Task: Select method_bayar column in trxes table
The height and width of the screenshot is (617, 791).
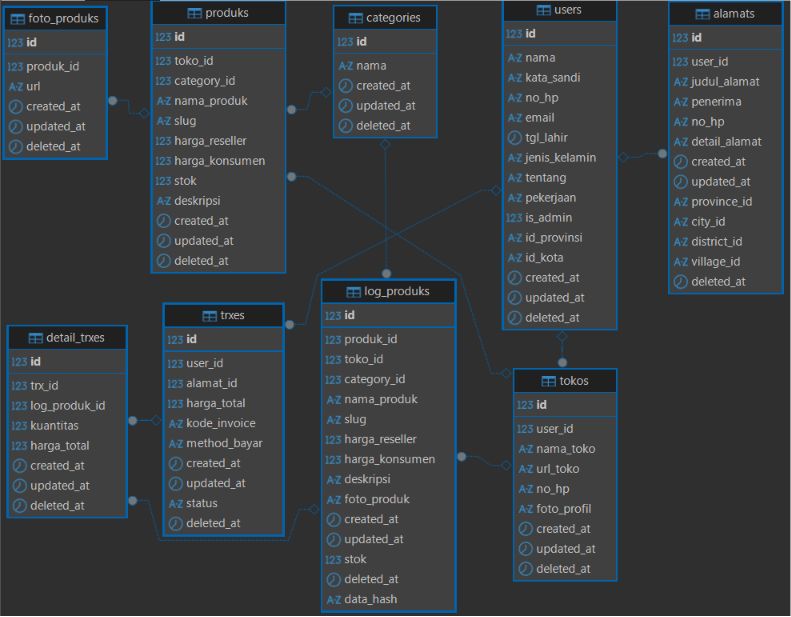Action: 223,443
